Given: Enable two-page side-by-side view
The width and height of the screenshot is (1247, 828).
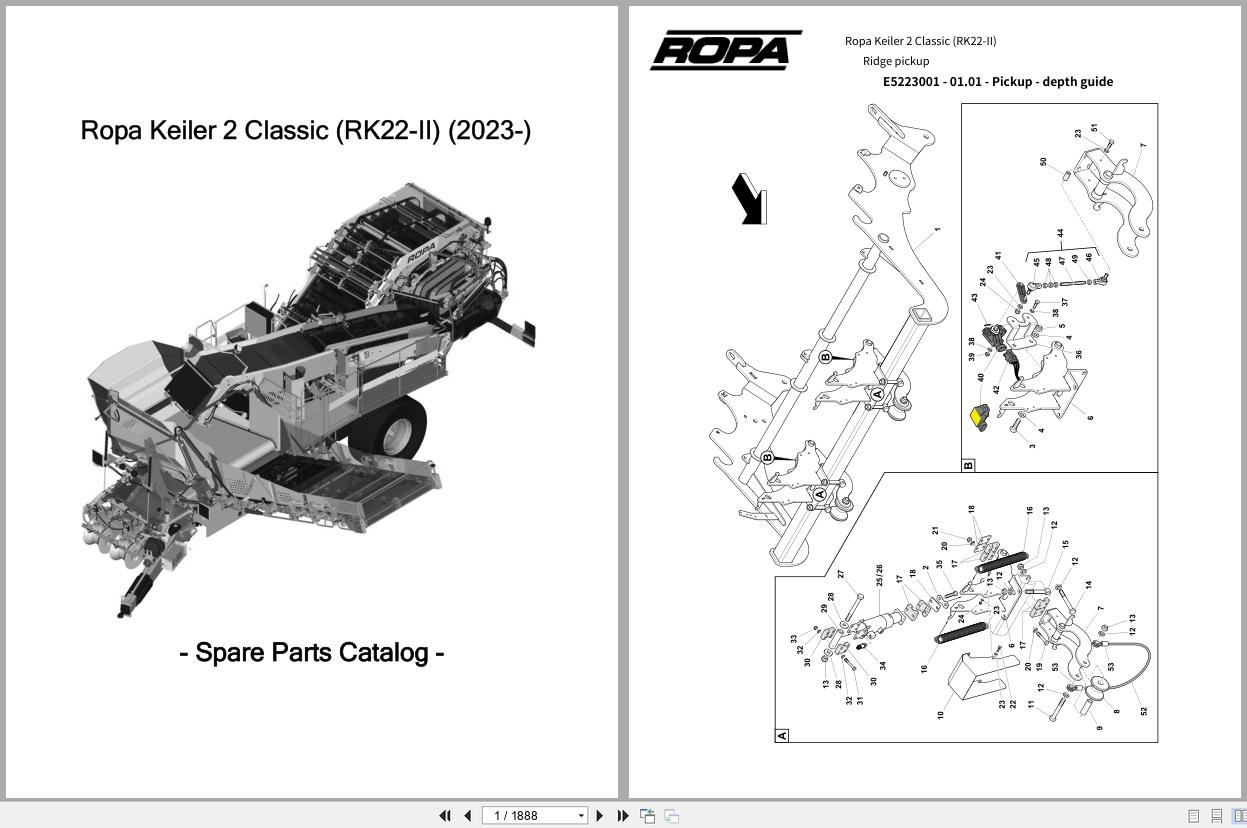Looking at the screenshot, I should click(1239, 816).
